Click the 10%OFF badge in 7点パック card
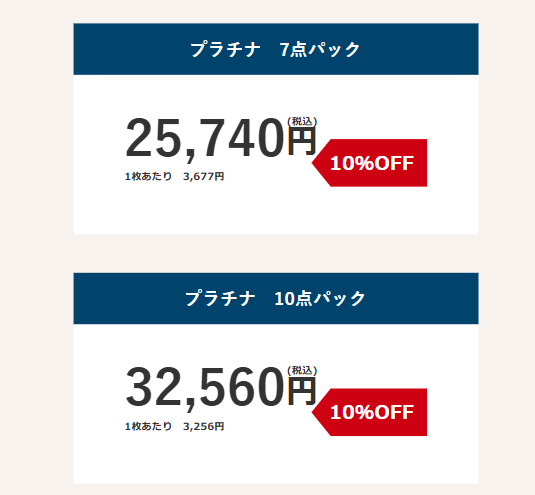 [370, 163]
